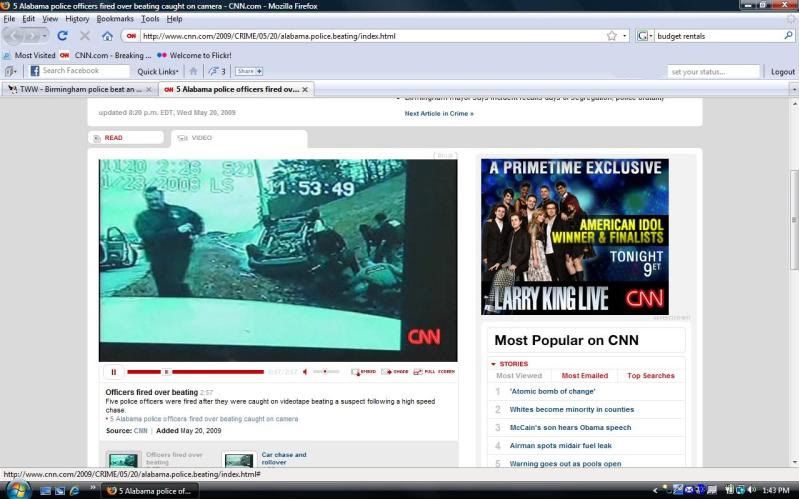Open the Tools menu
The image size is (799, 499).
click(150, 19)
